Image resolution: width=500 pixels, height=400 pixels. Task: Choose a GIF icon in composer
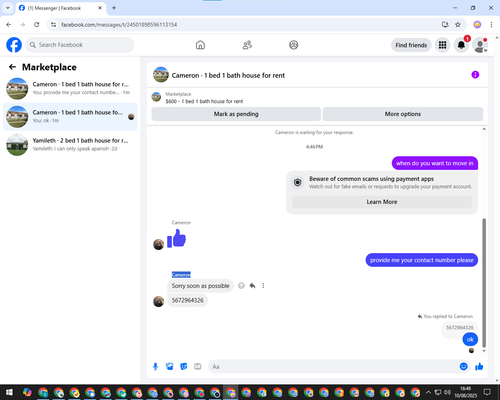click(x=198, y=367)
